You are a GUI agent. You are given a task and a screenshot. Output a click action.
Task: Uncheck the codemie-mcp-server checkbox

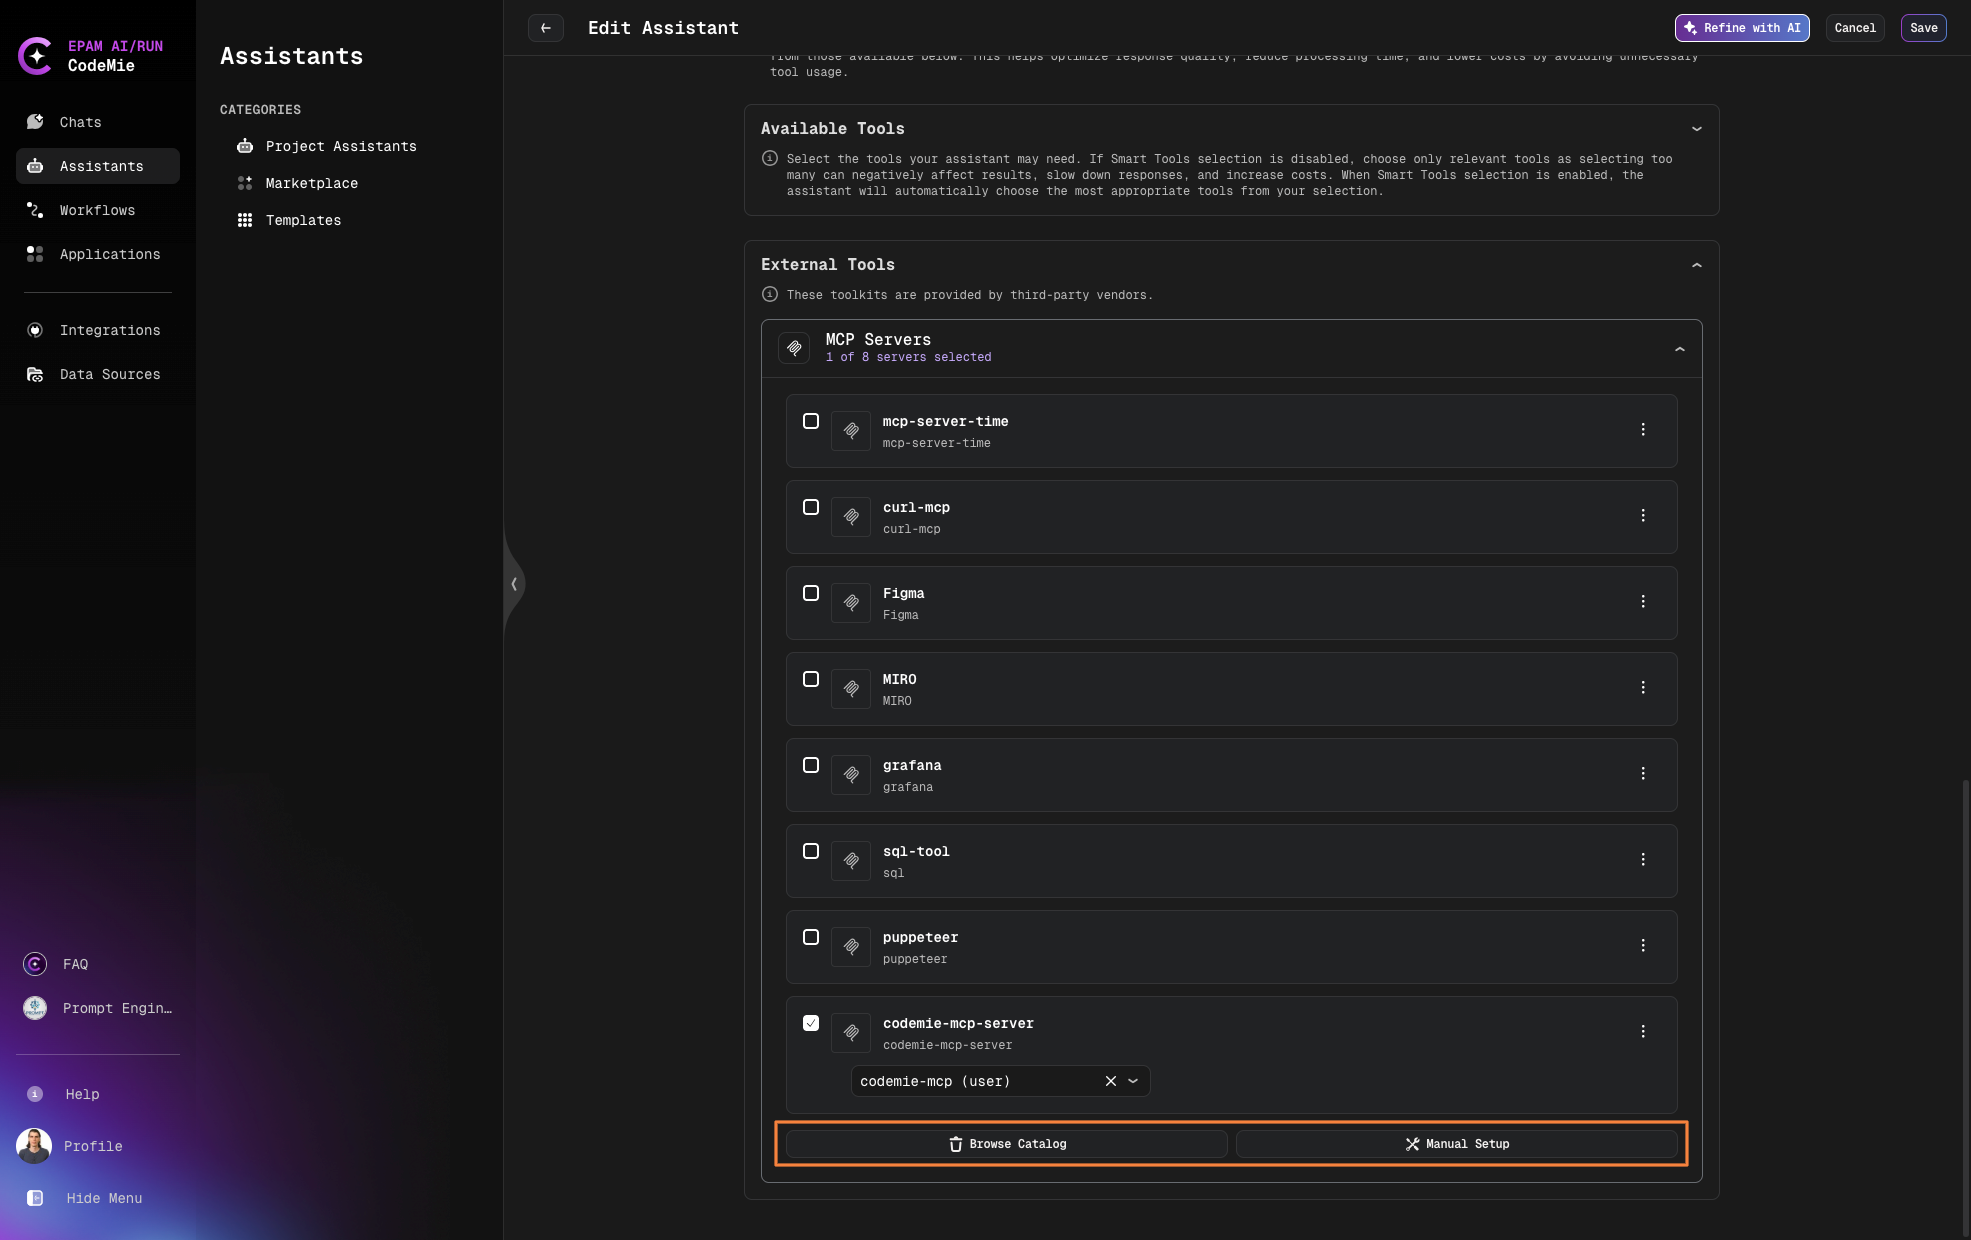[811, 1023]
